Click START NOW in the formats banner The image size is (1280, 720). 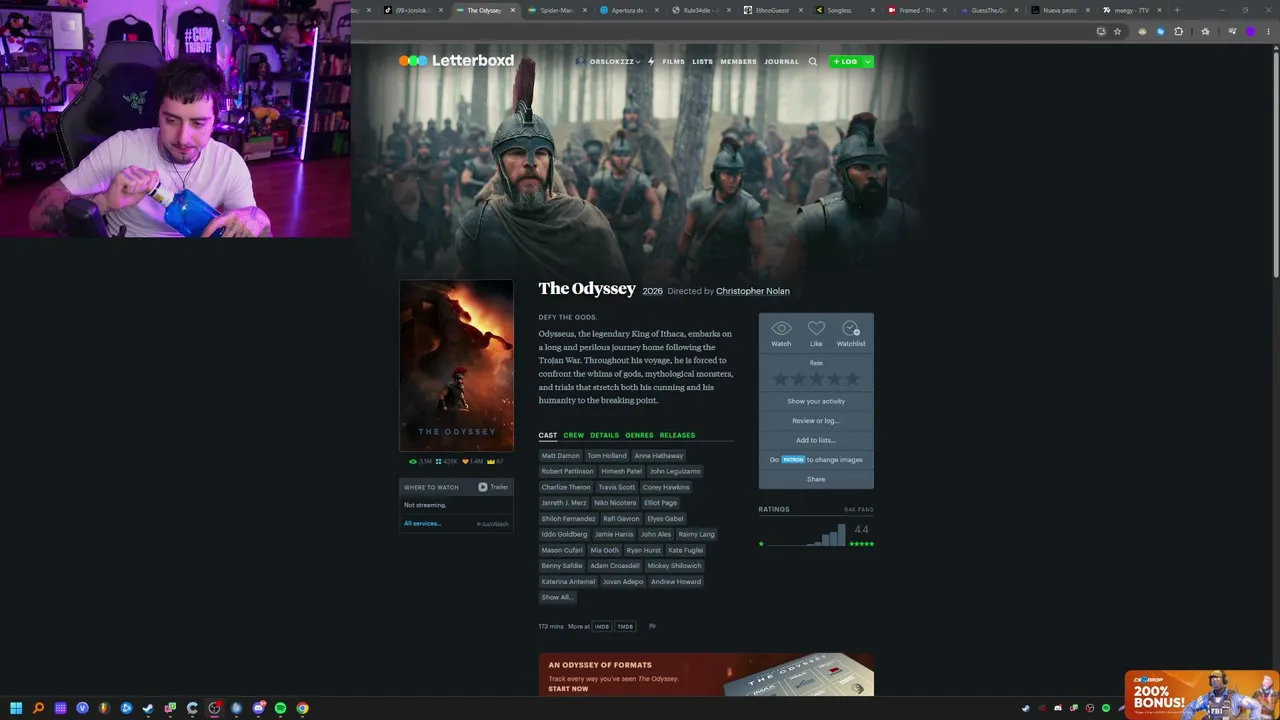point(568,689)
